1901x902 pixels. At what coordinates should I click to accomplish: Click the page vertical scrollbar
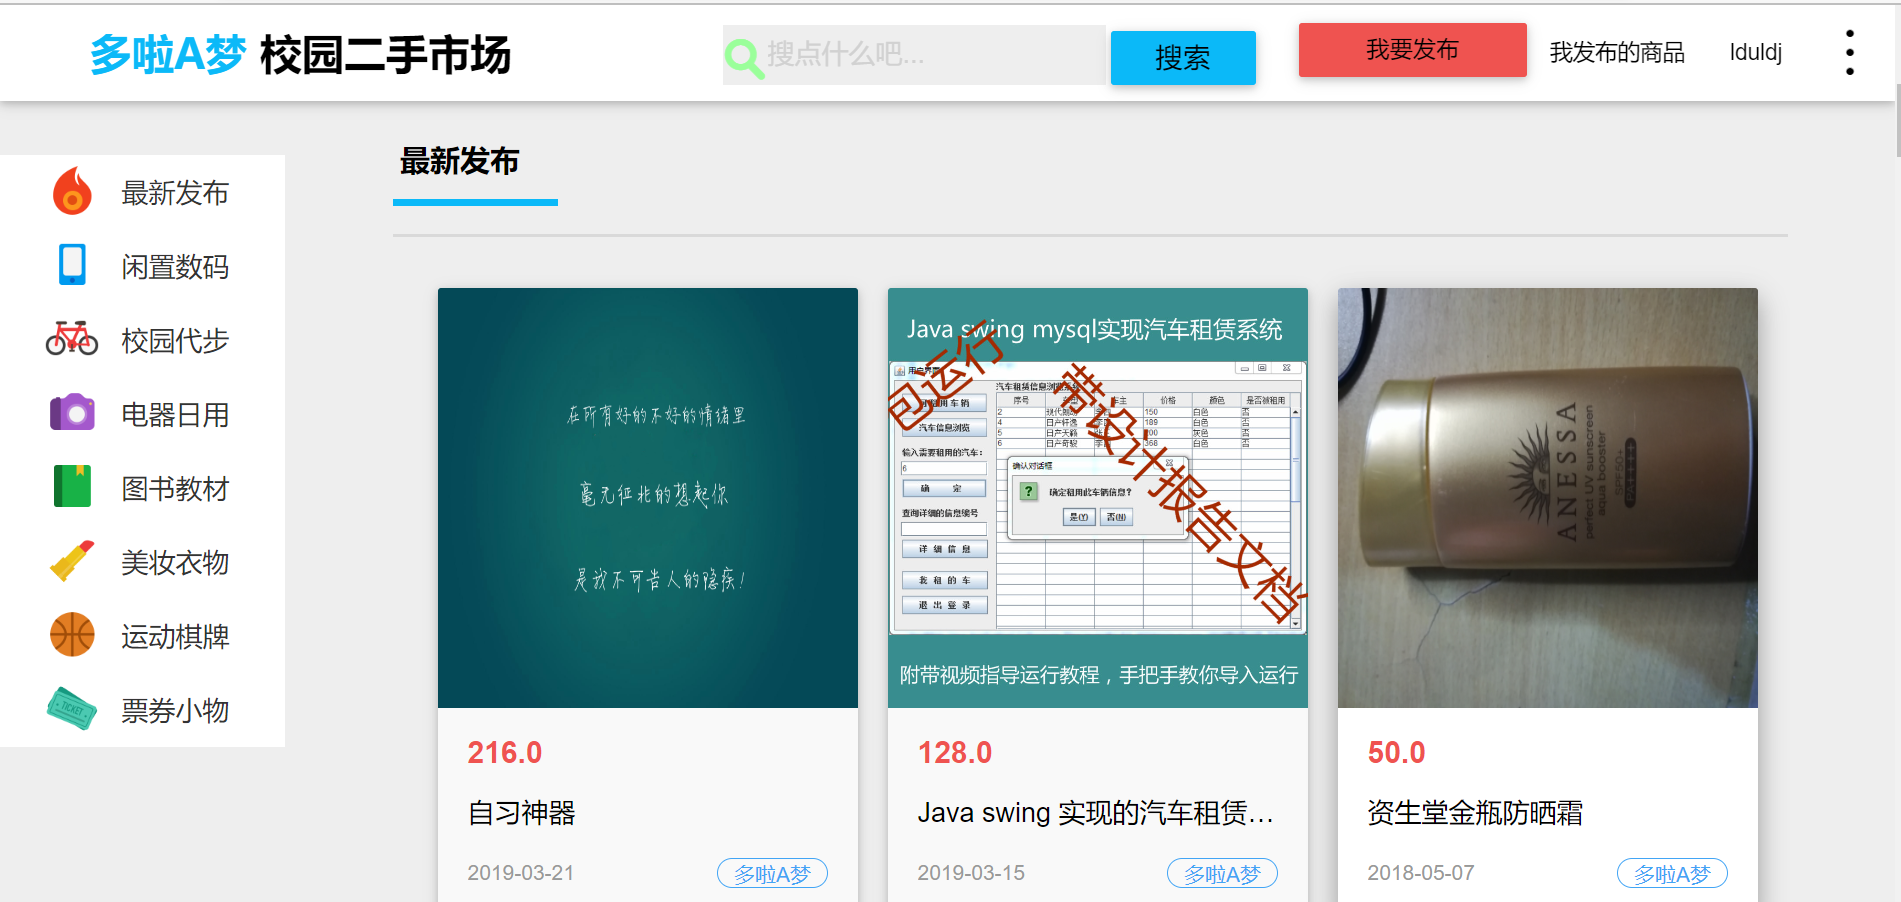1897,120
